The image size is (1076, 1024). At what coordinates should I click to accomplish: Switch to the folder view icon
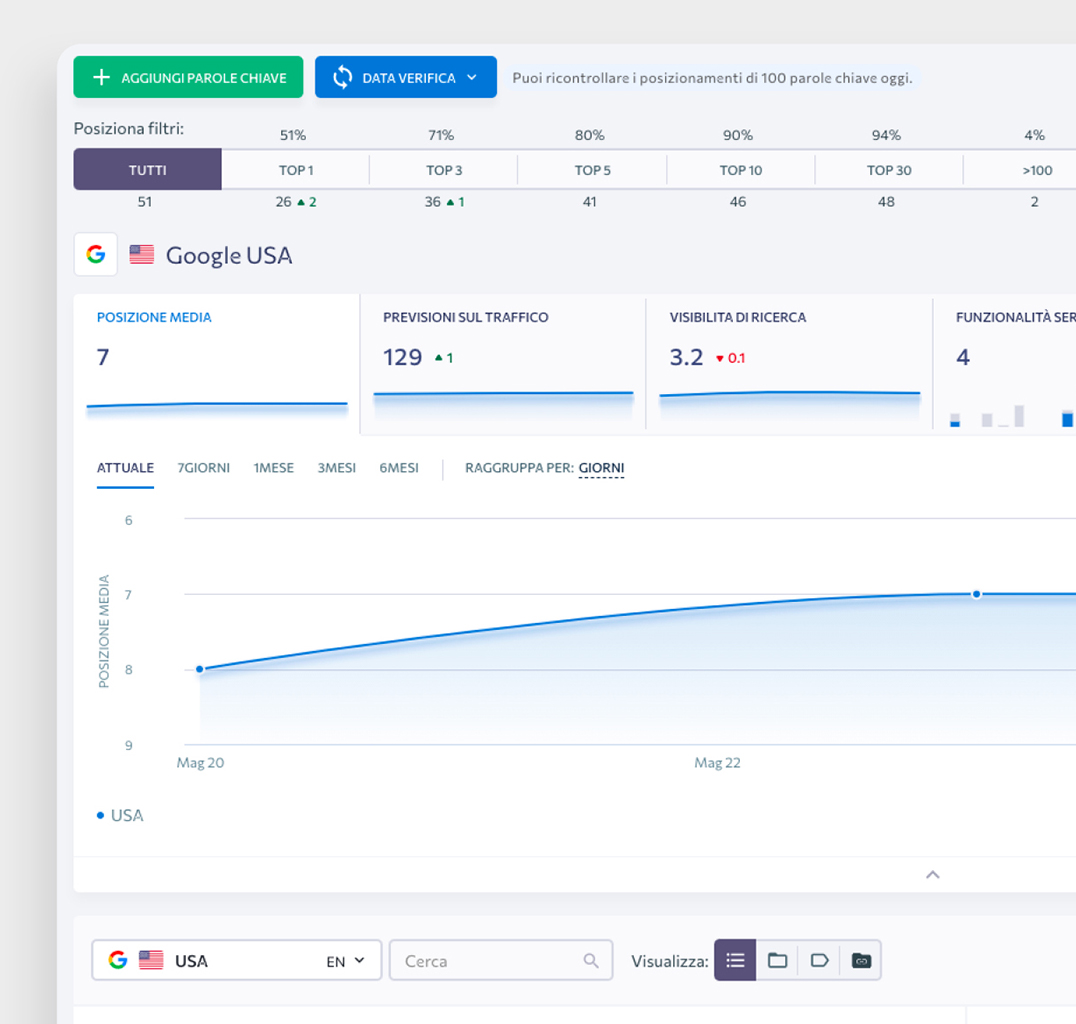[x=777, y=961]
